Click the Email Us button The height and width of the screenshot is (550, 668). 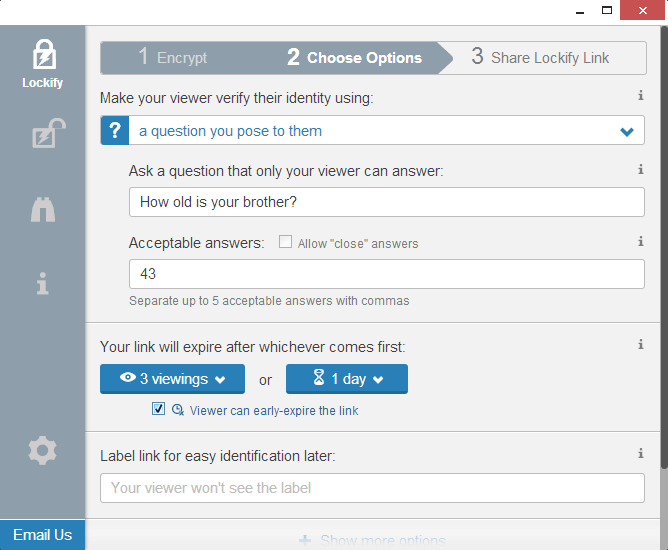(x=43, y=535)
